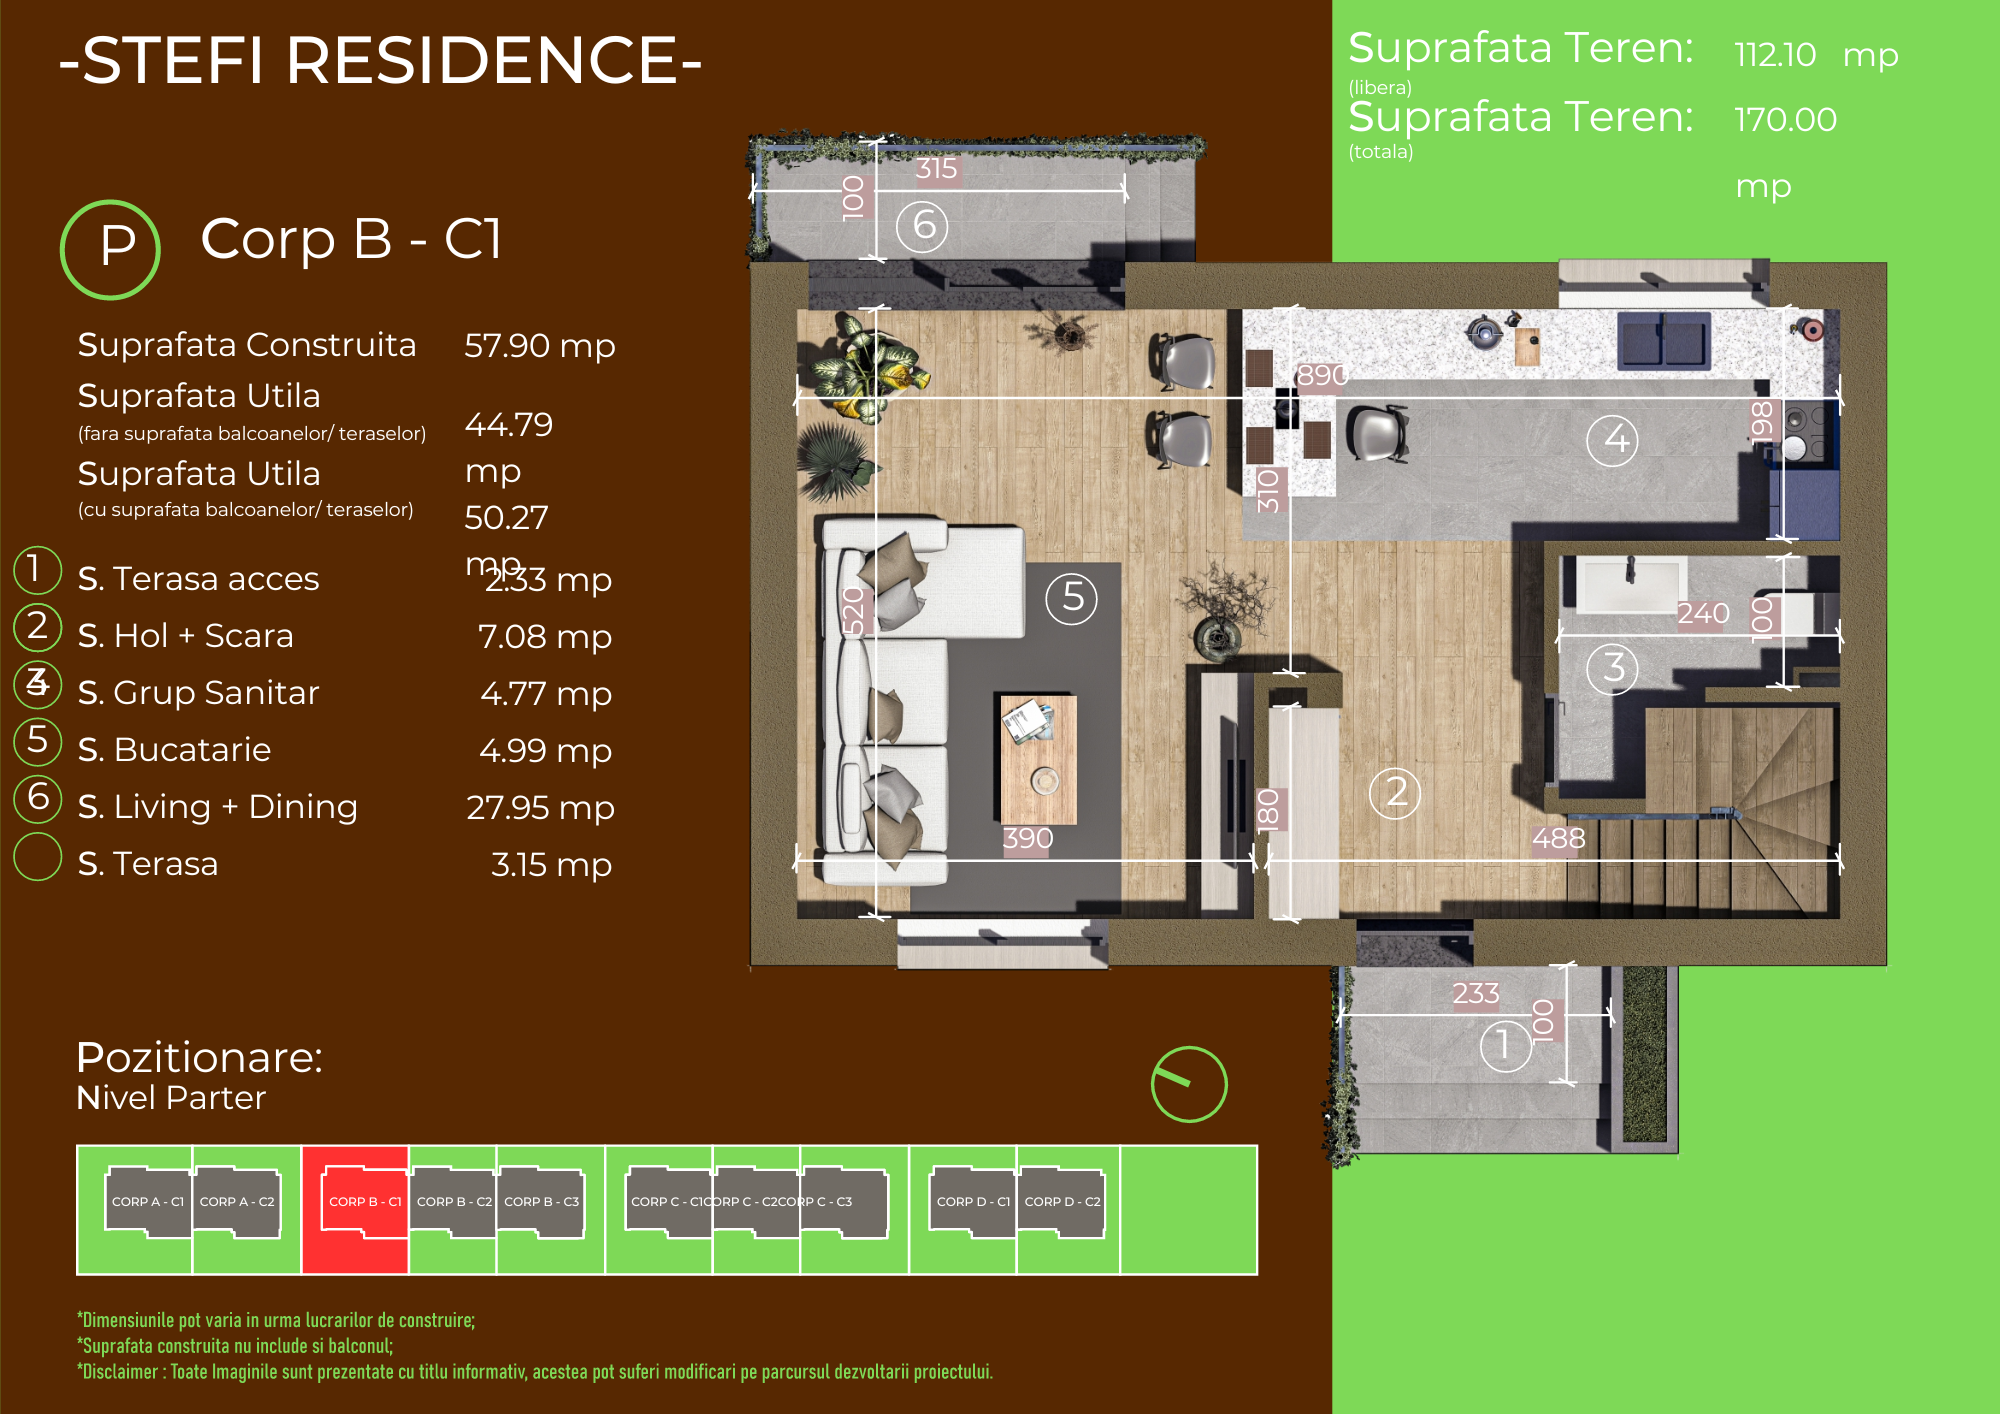This screenshot has height=1414, width=2000.
Task: Click the Corp B - C1 heading
Action: pyautogui.click(x=351, y=239)
